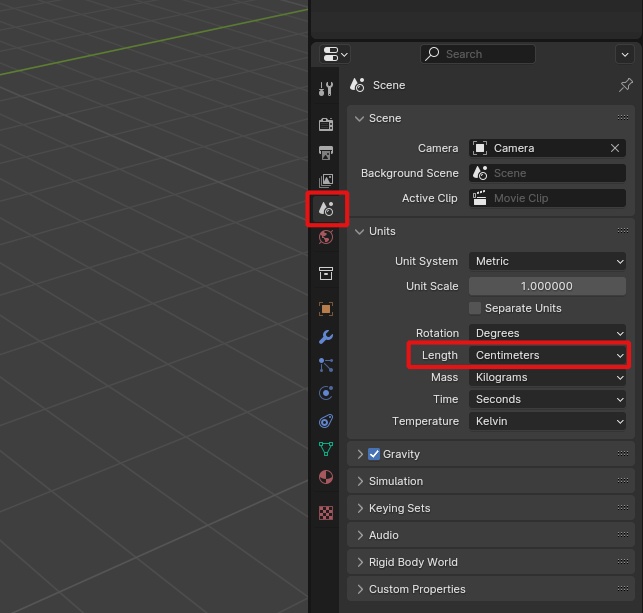643x613 pixels.
Task: Select the View Layer properties tab
Action: pyautogui.click(x=326, y=181)
